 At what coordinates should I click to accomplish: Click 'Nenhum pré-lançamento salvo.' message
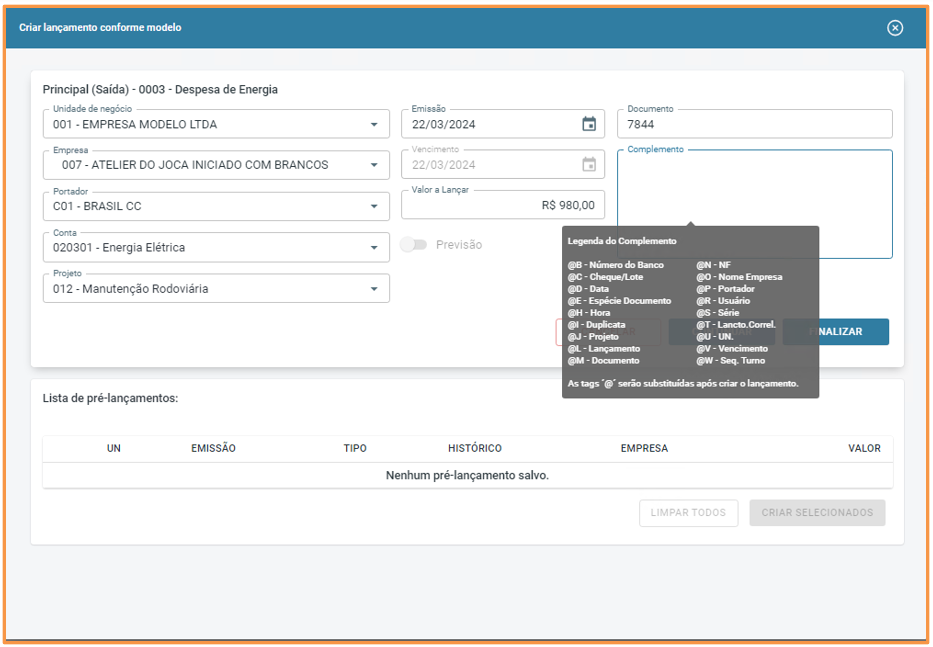click(467, 476)
